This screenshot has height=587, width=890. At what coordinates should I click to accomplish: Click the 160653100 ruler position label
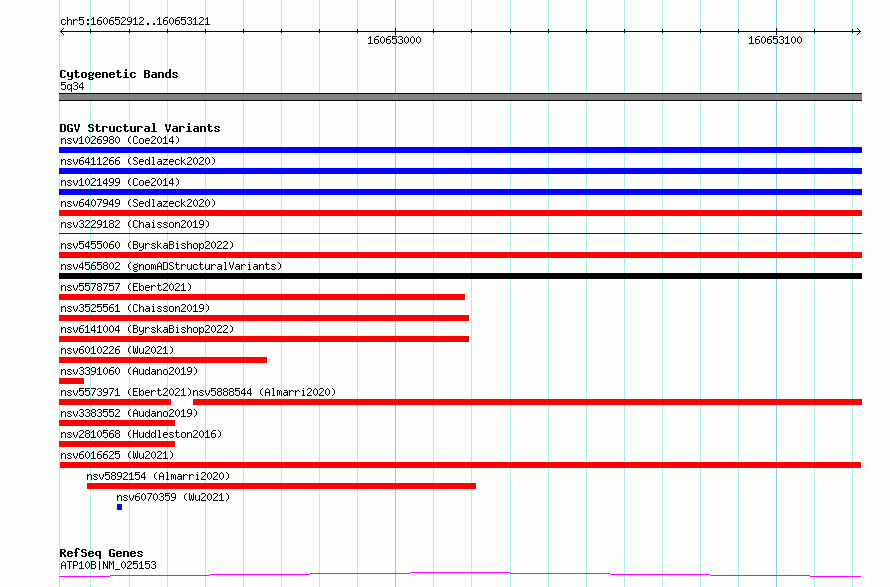[775, 40]
